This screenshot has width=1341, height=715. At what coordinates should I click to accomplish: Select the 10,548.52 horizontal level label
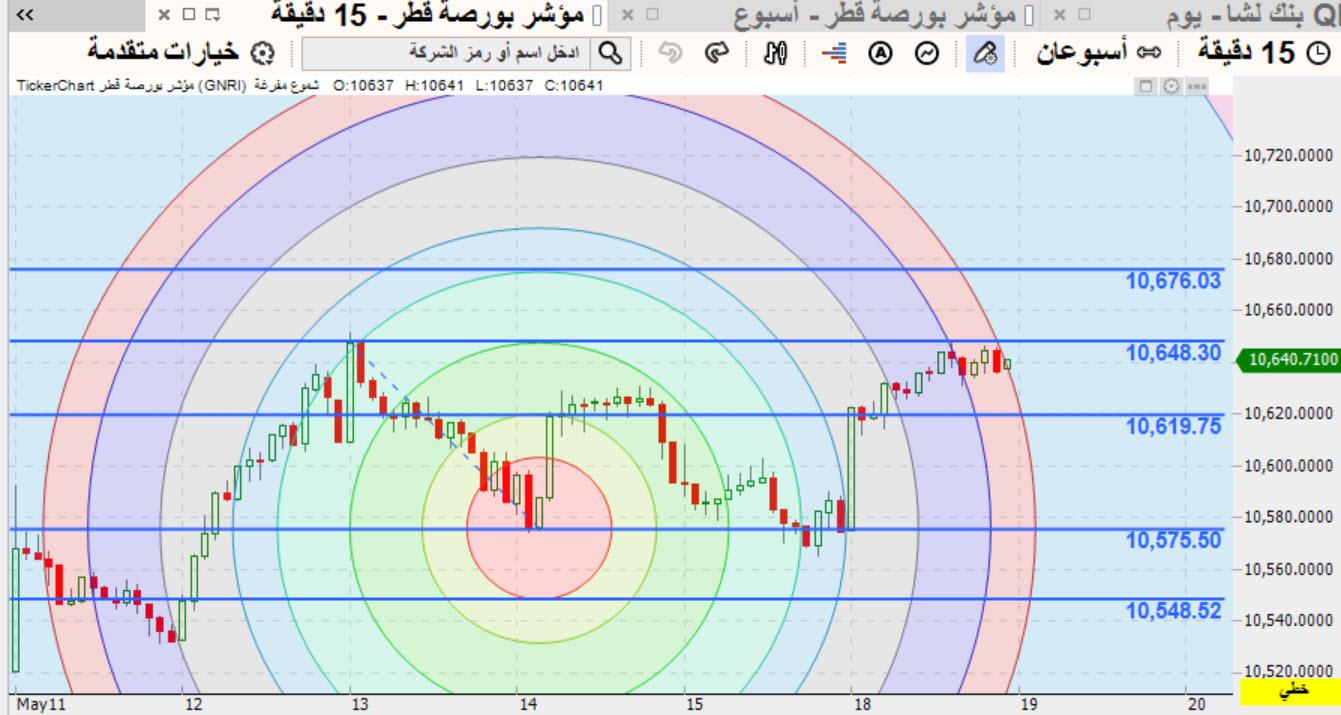pyautogui.click(x=1173, y=611)
